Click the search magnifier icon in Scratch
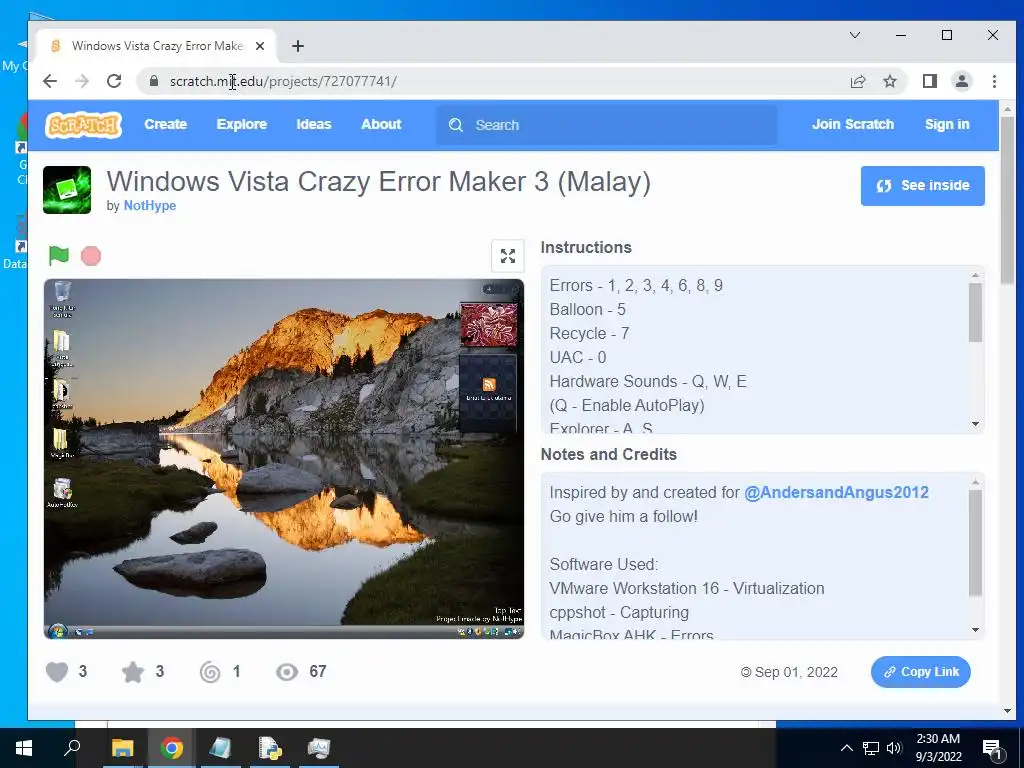 pos(456,125)
